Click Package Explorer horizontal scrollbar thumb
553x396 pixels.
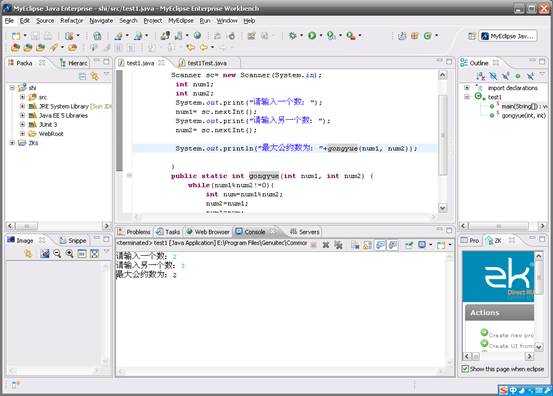26,225
